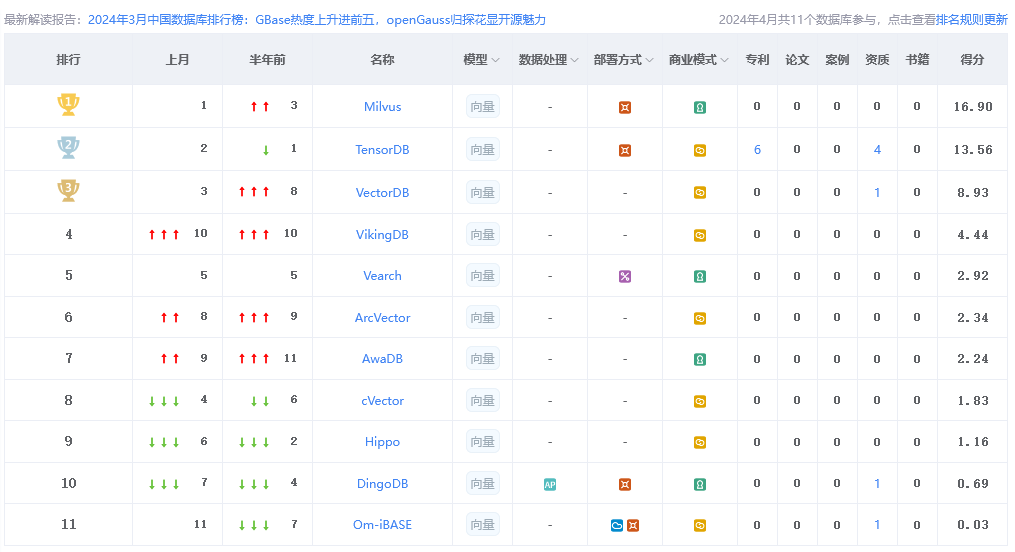Image resolution: width=1015 pixels, height=552 pixels.
Task: Open the VikingDB database link
Action: 383,234
